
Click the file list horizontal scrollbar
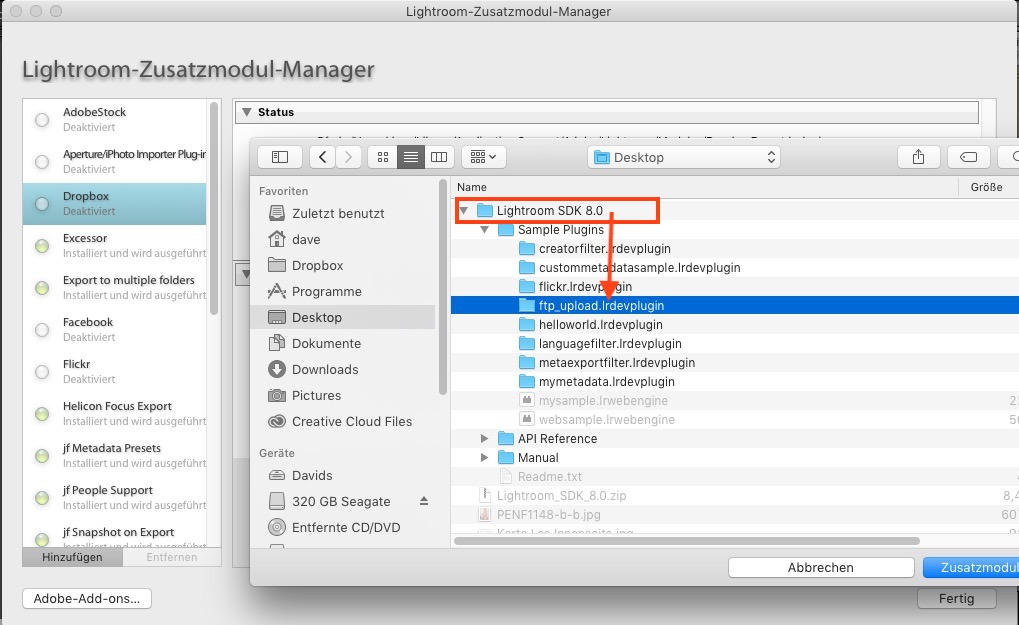687,541
